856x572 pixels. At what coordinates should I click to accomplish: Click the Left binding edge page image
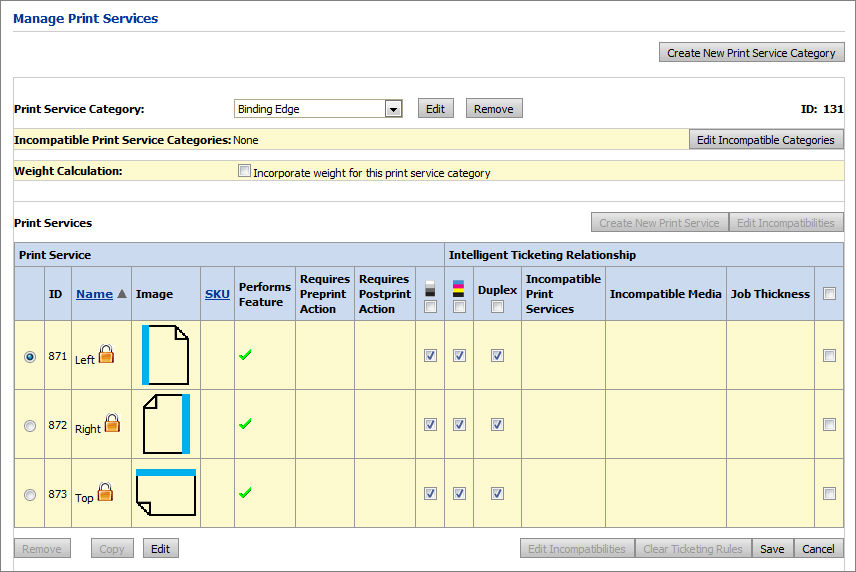[165, 355]
